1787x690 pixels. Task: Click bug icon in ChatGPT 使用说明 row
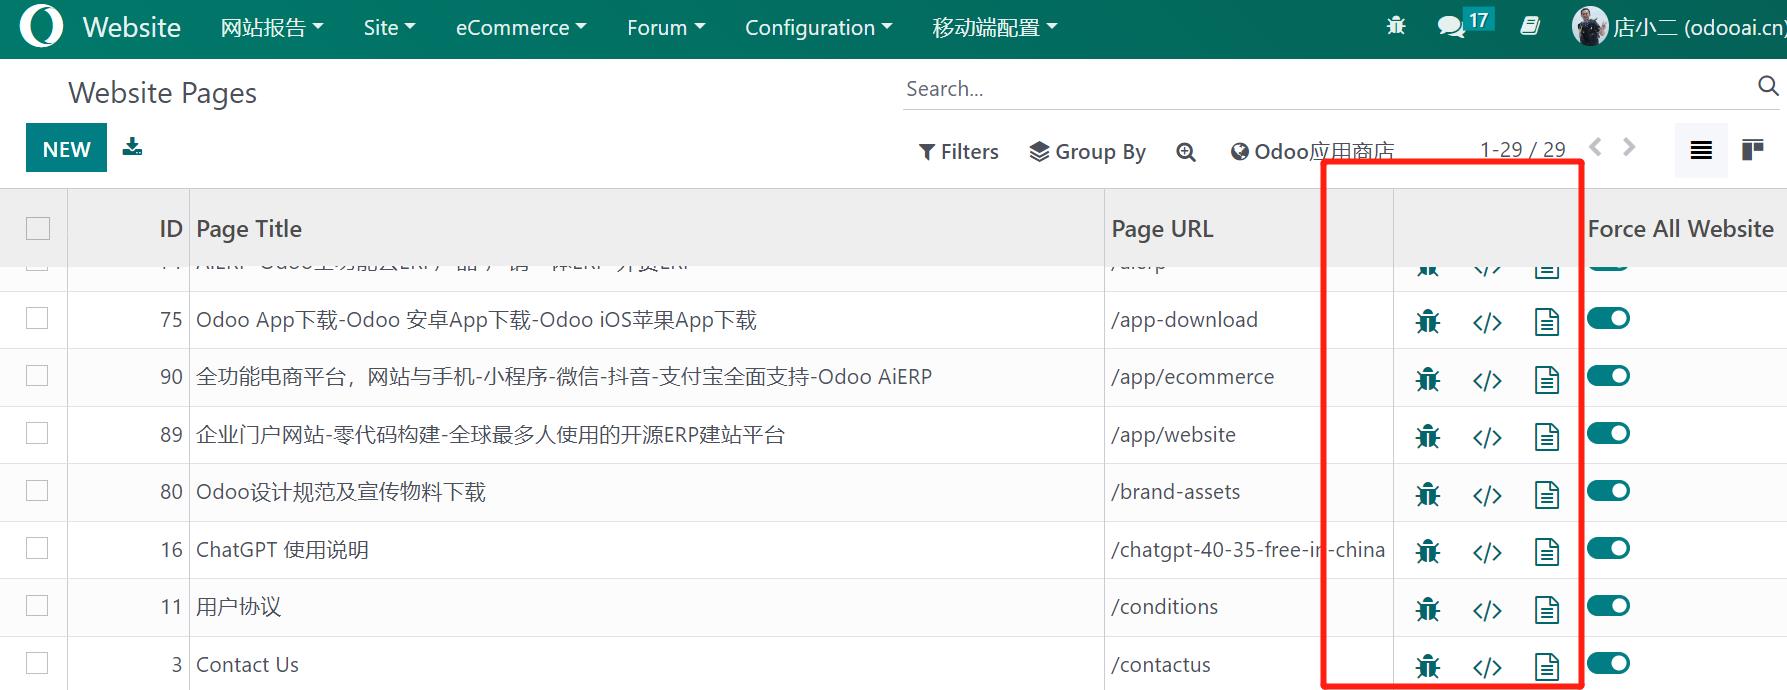click(x=1428, y=551)
